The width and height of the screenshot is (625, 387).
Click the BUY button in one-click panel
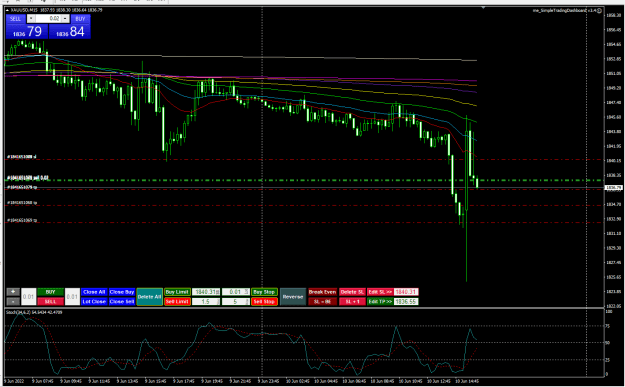(81, 19)
